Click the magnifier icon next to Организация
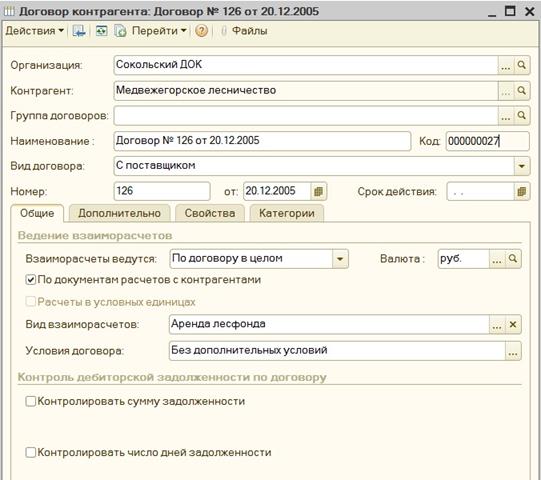Image resolution: width=541 pixels, height=480 pixels. click(522, 65)
